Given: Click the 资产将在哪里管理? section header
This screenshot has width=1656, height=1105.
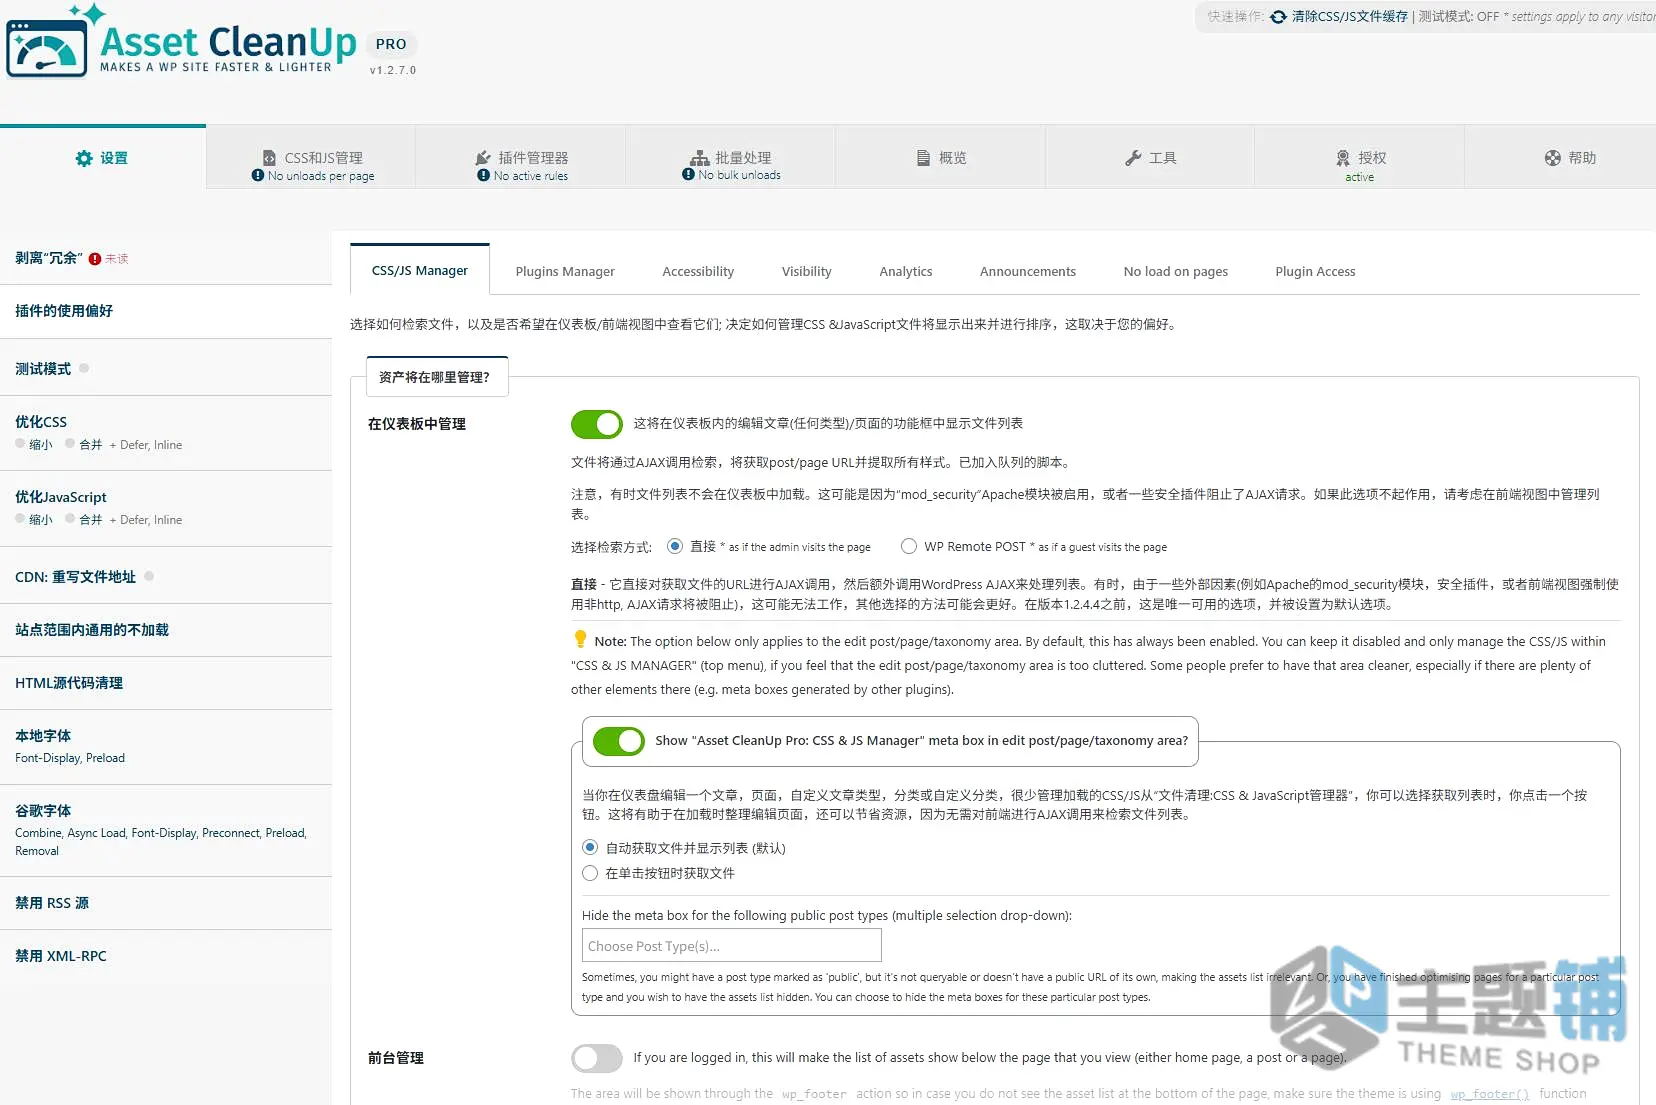Looking at the screenshot, I should (437, 377).
